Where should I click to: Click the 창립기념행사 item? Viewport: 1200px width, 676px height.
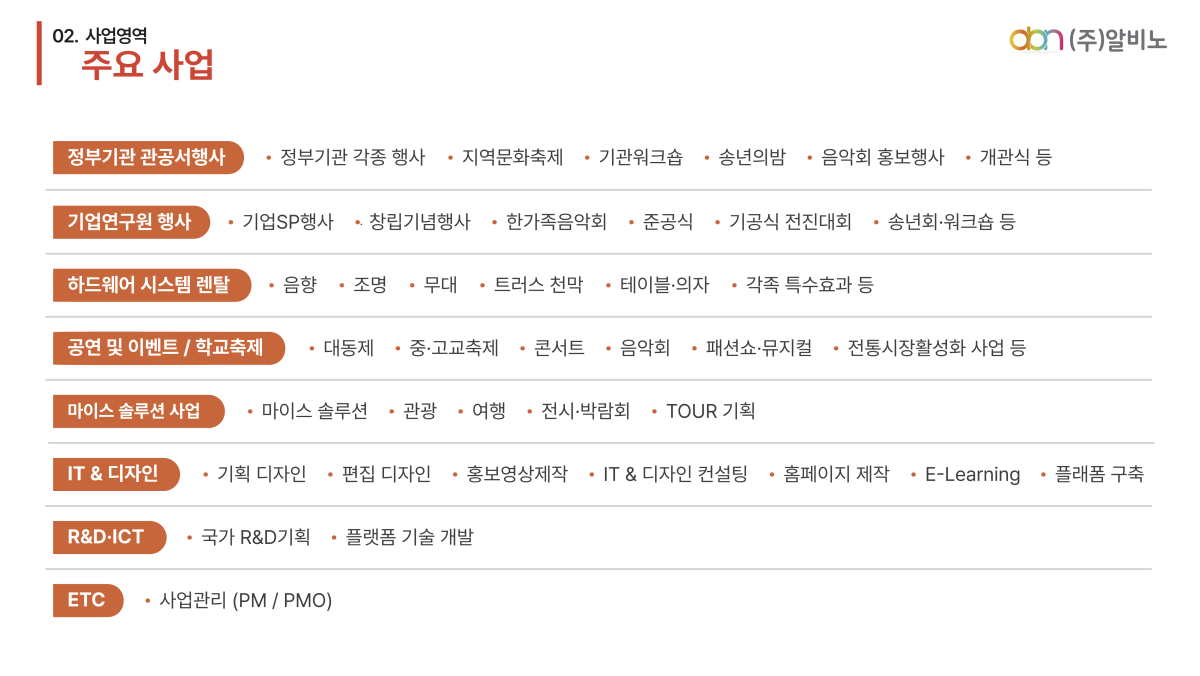[419, 221]
